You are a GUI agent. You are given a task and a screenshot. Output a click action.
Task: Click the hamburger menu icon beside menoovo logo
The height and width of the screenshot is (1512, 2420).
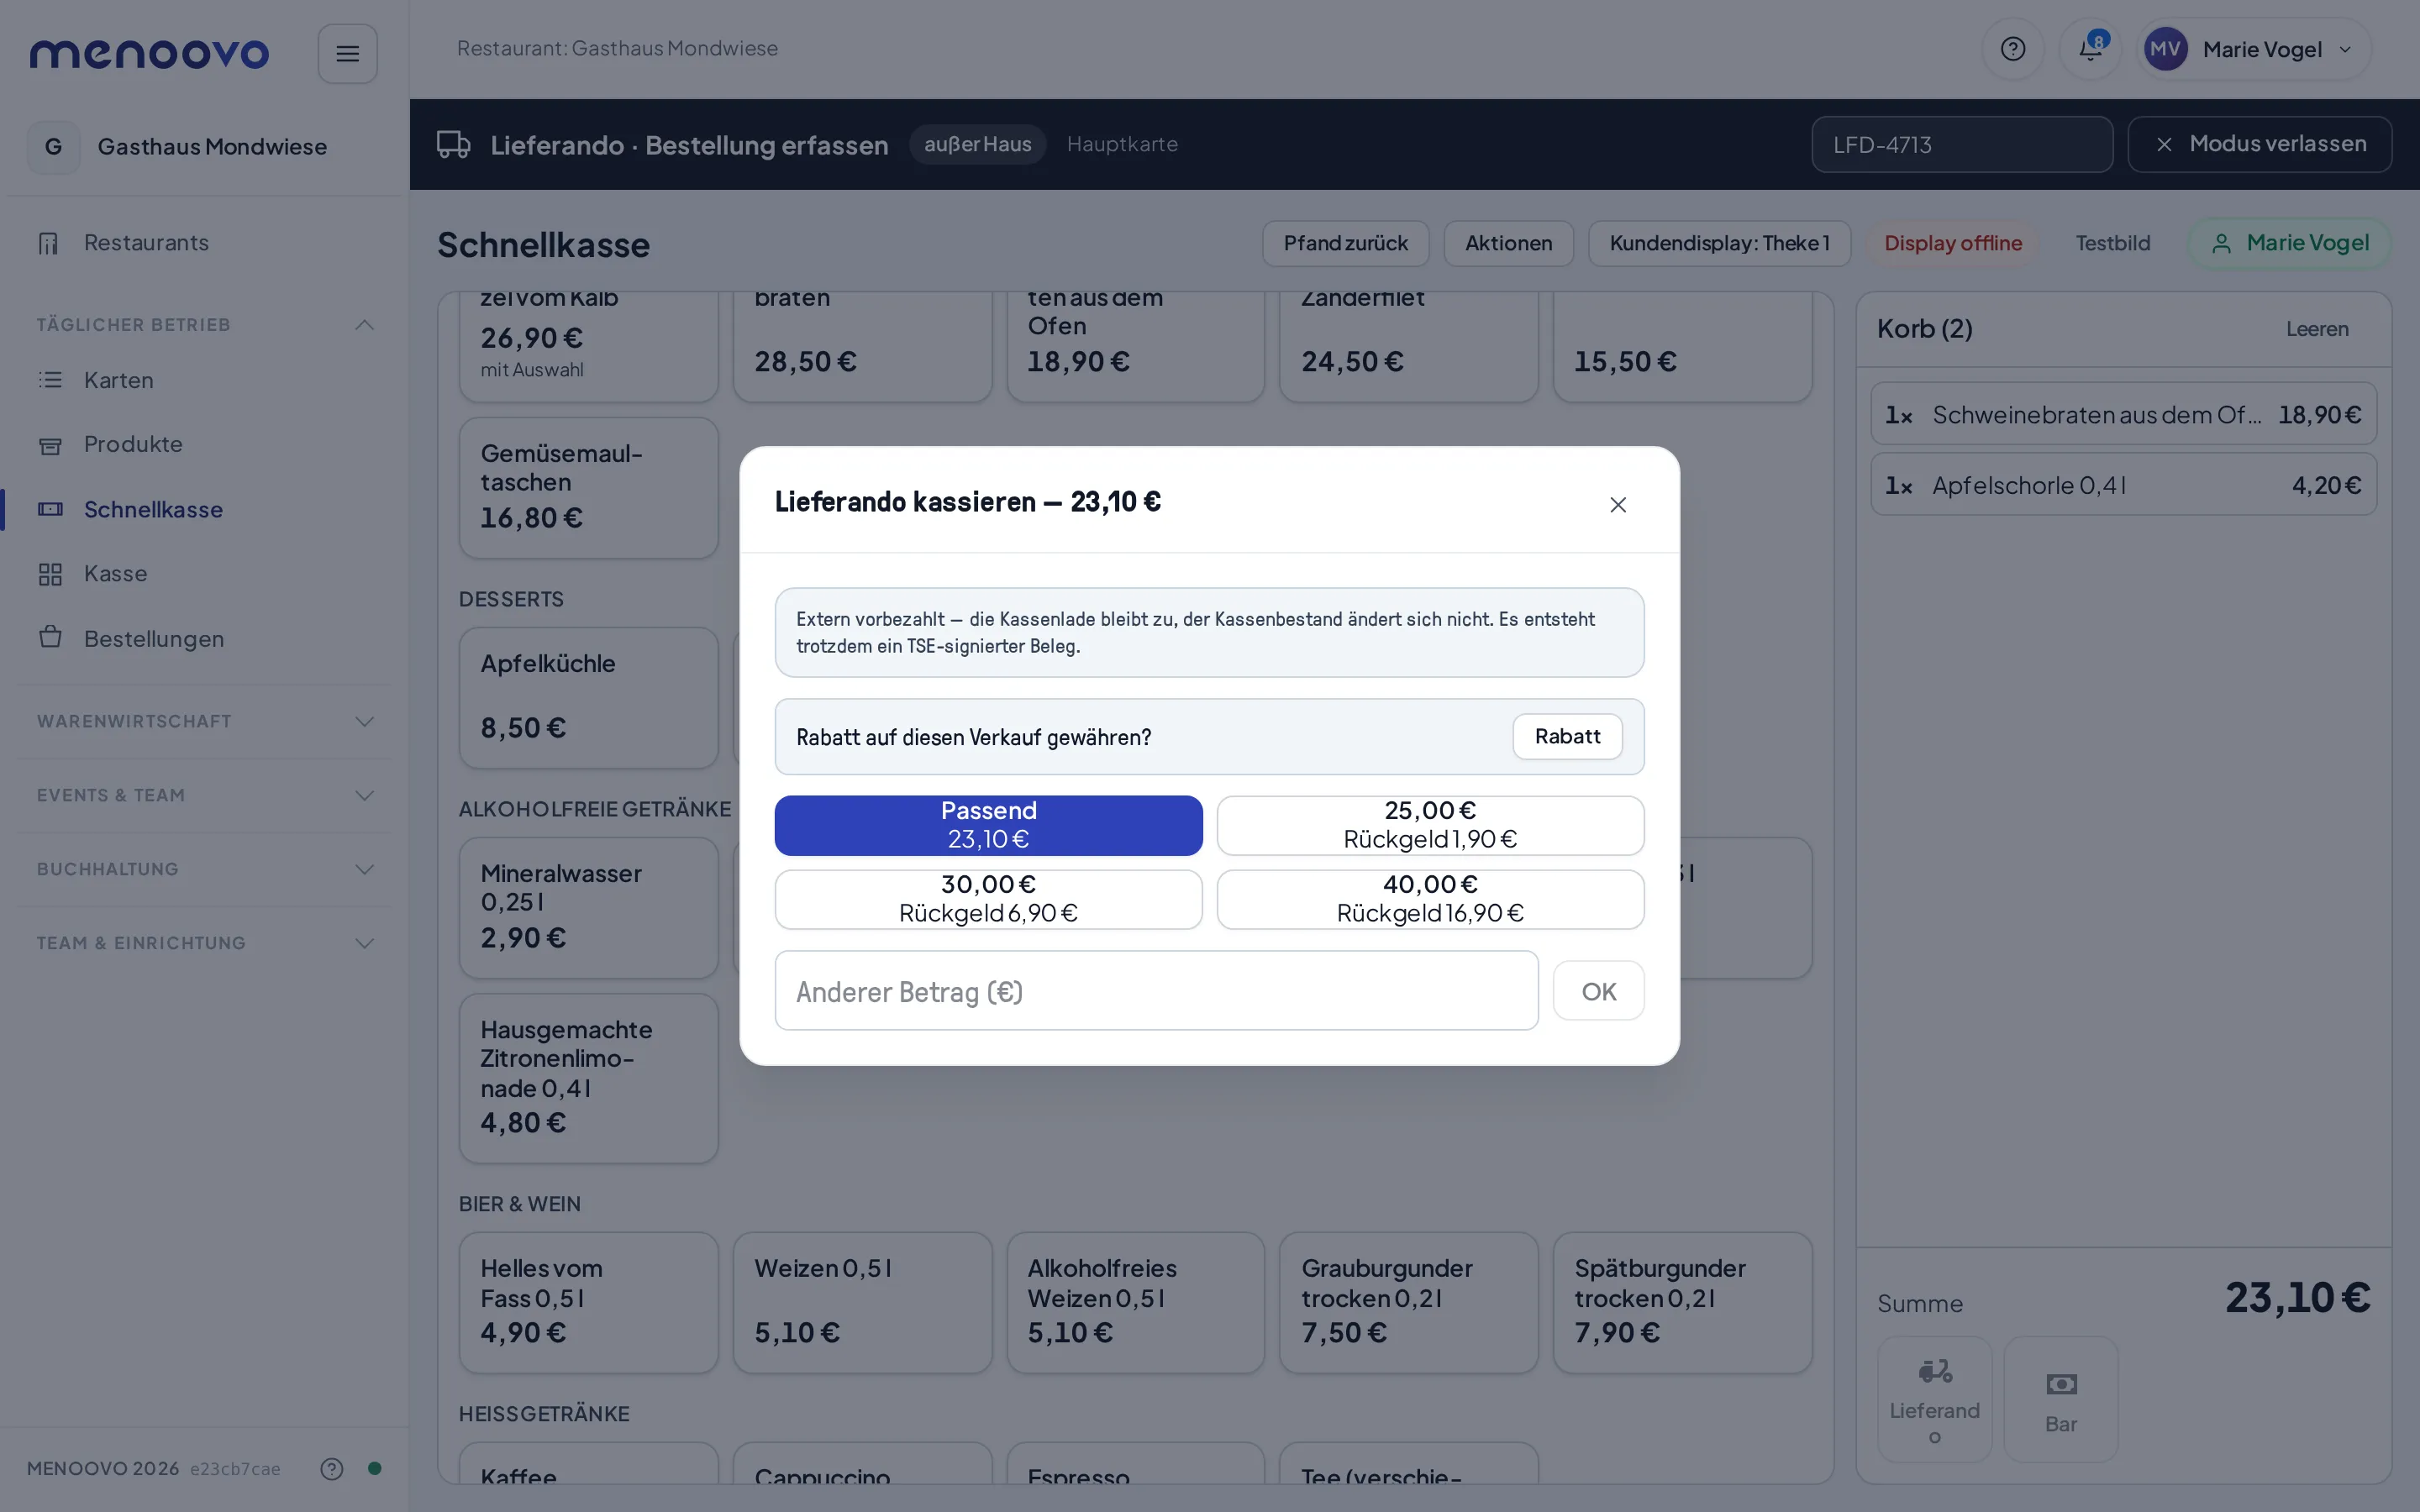tap(347, 53)
